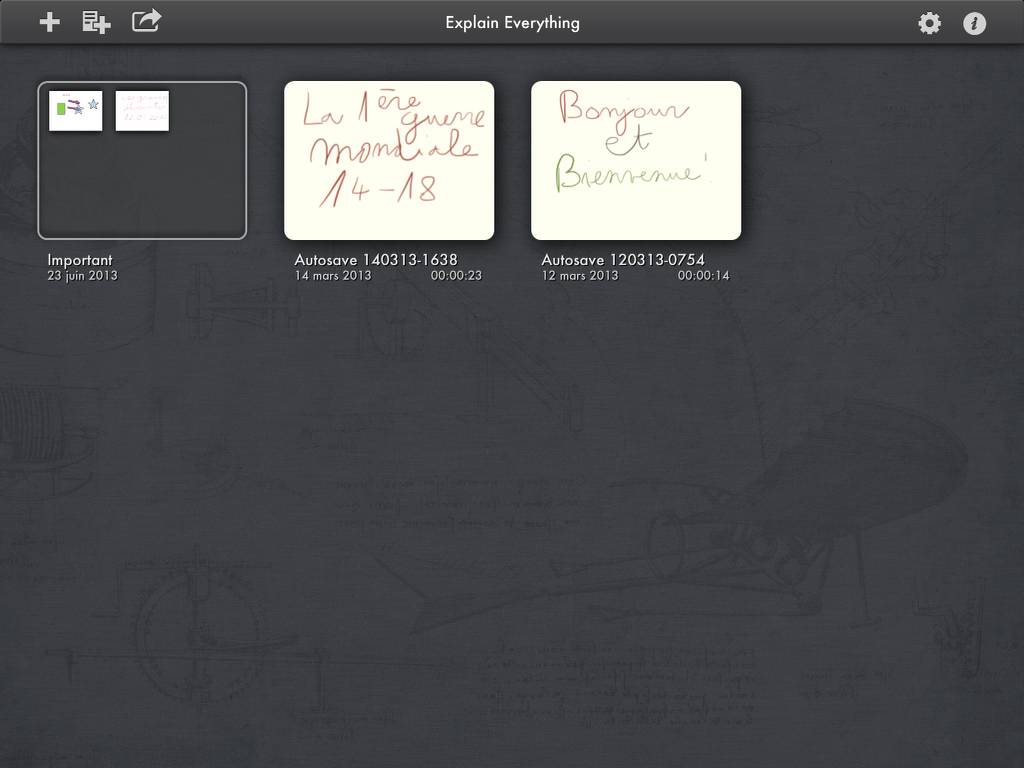Click the Autosave 120313-0754 project title
Image resolution: width=1024 pixels, height=768 pixels.
623,260
